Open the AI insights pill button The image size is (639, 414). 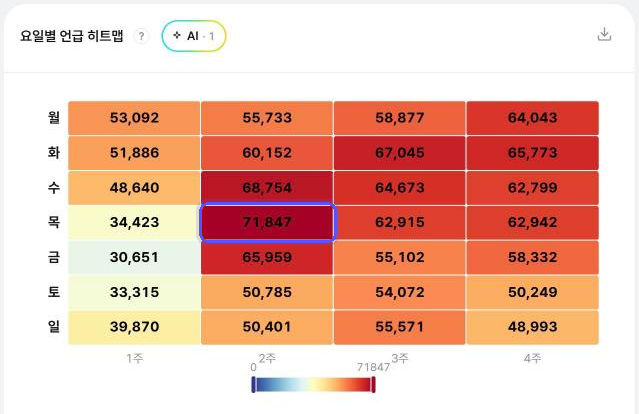tap(194, 36)
